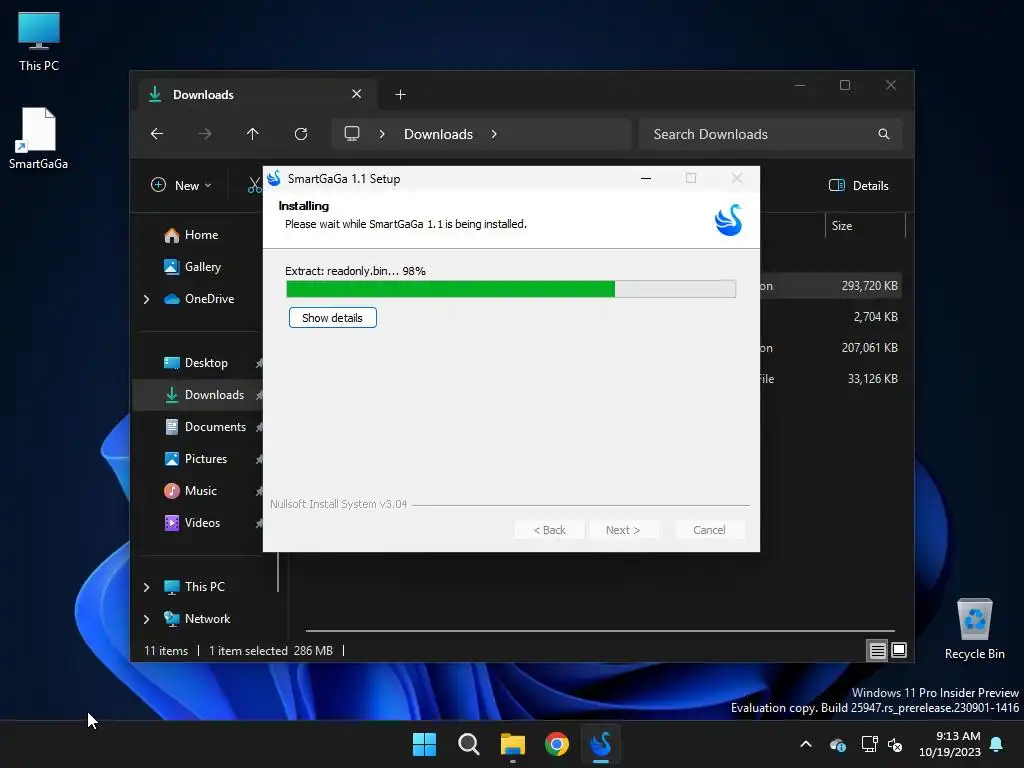
Task: Open Pictures quick access folder
Action: click(x=206, y=458)
